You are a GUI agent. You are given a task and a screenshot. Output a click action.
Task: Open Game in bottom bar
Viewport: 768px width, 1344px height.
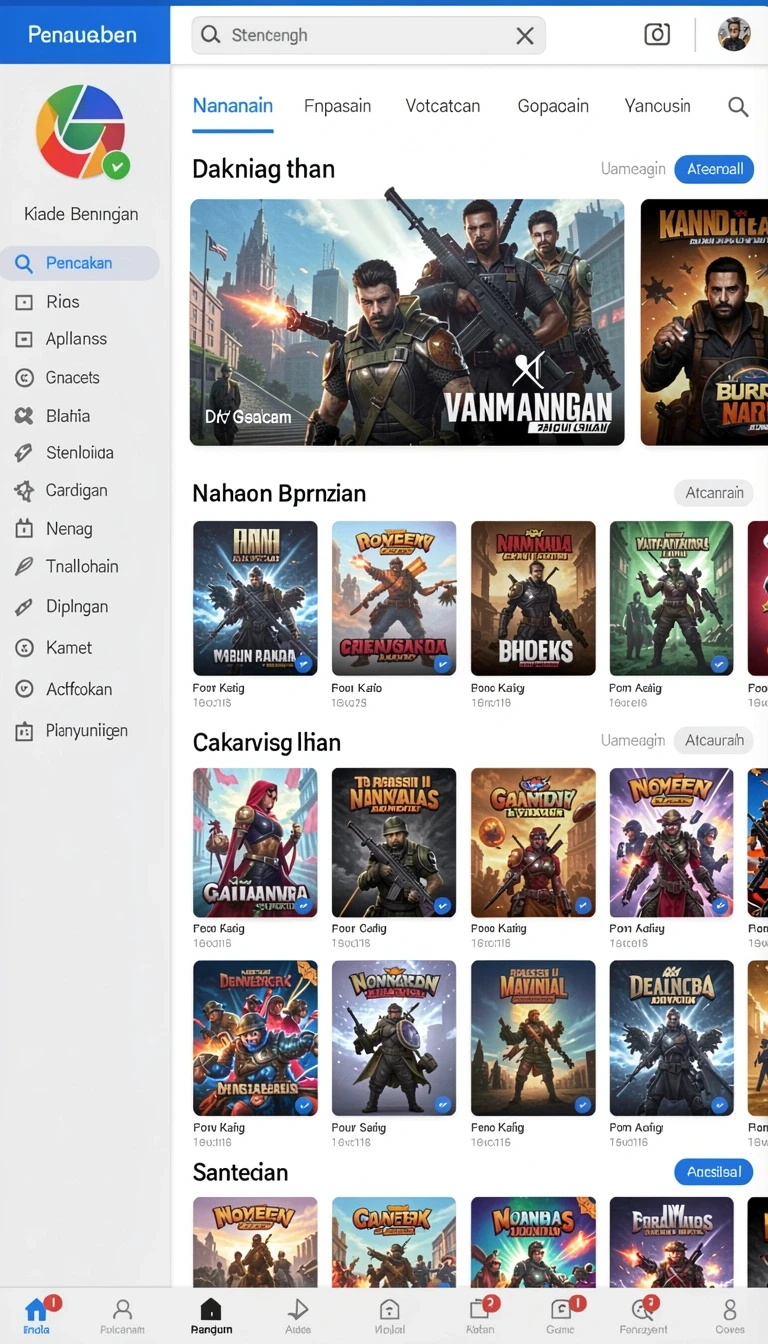561,1316
